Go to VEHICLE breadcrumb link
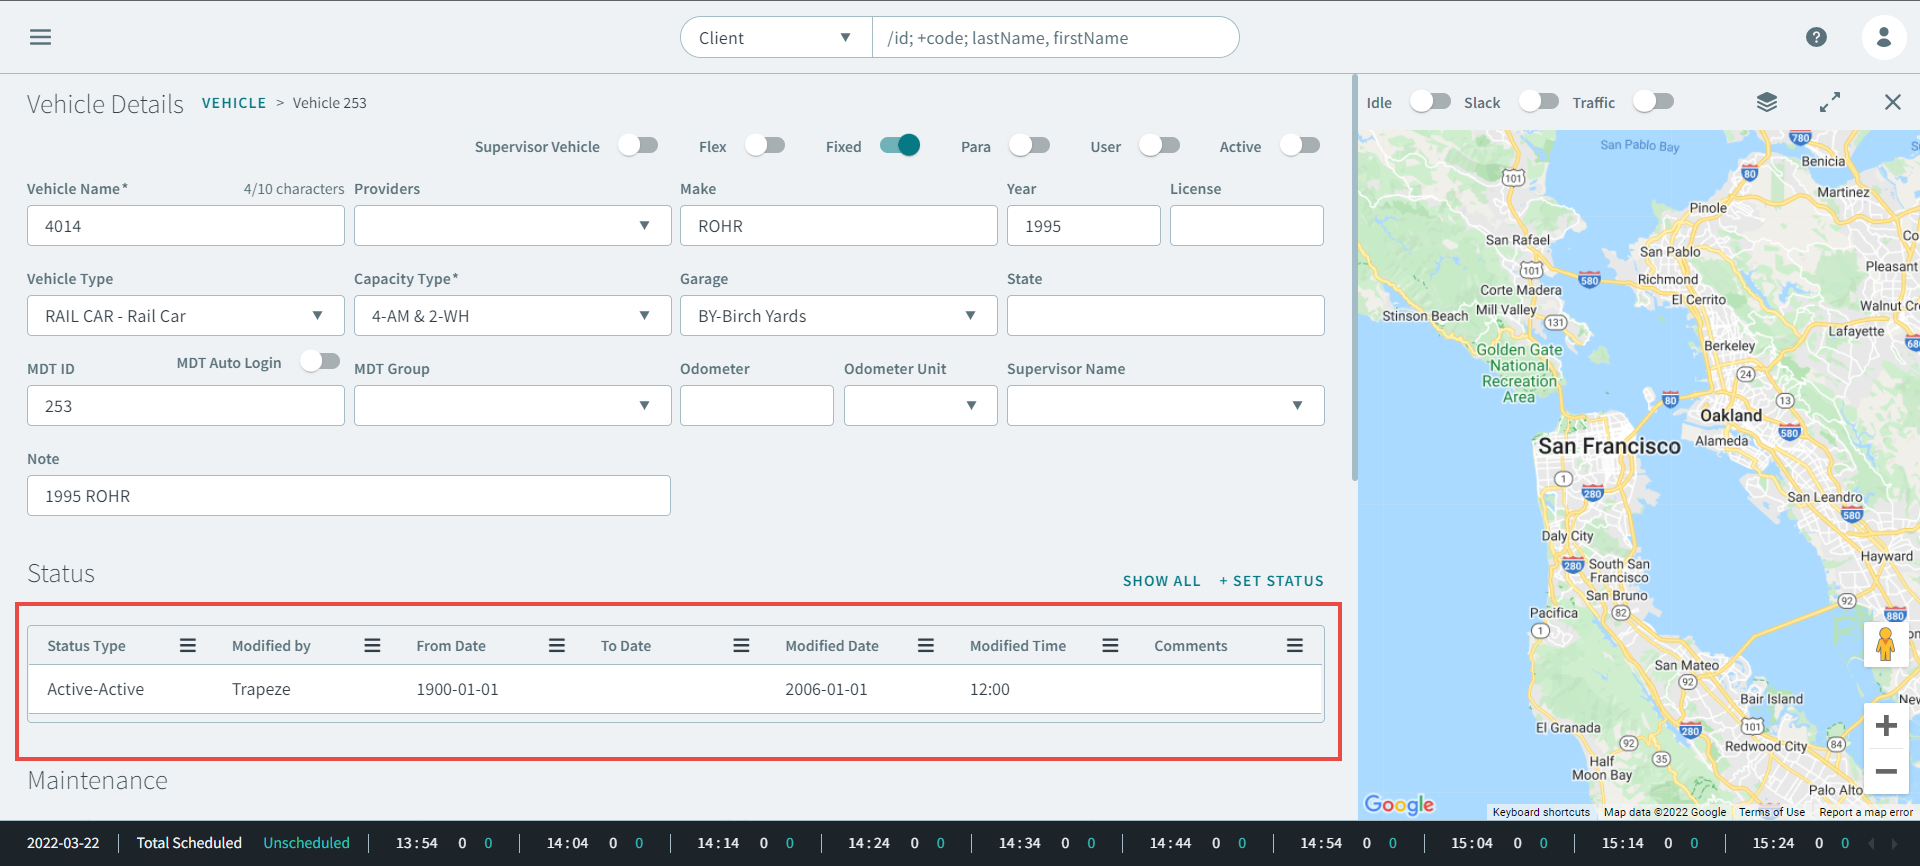The height and width of the screenshot is (866, 1920). [234, 103]
